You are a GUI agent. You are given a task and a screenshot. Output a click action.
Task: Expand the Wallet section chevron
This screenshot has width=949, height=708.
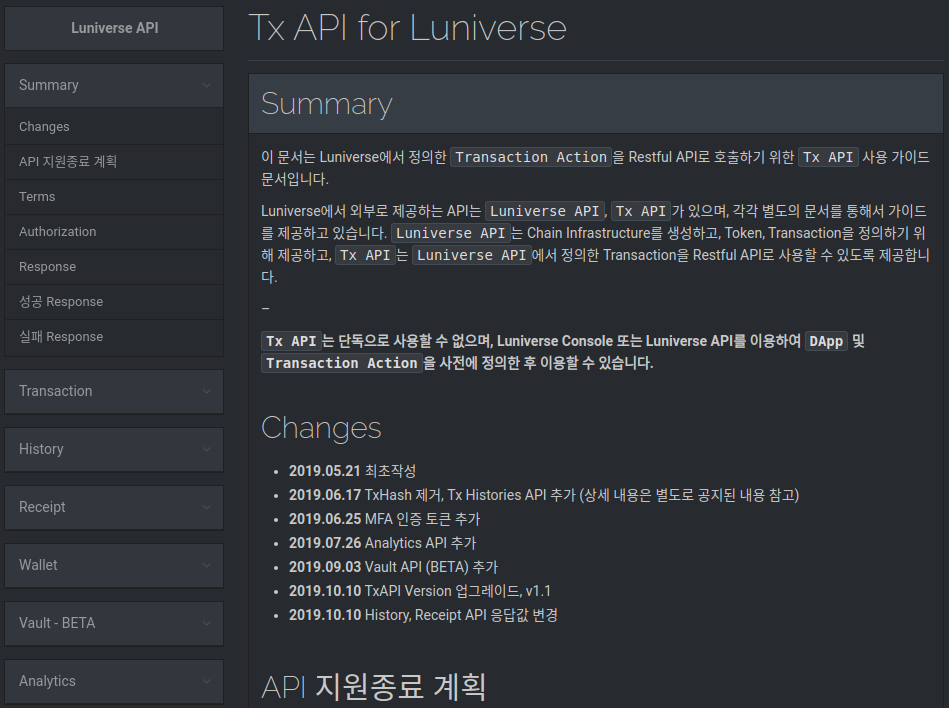206,565
